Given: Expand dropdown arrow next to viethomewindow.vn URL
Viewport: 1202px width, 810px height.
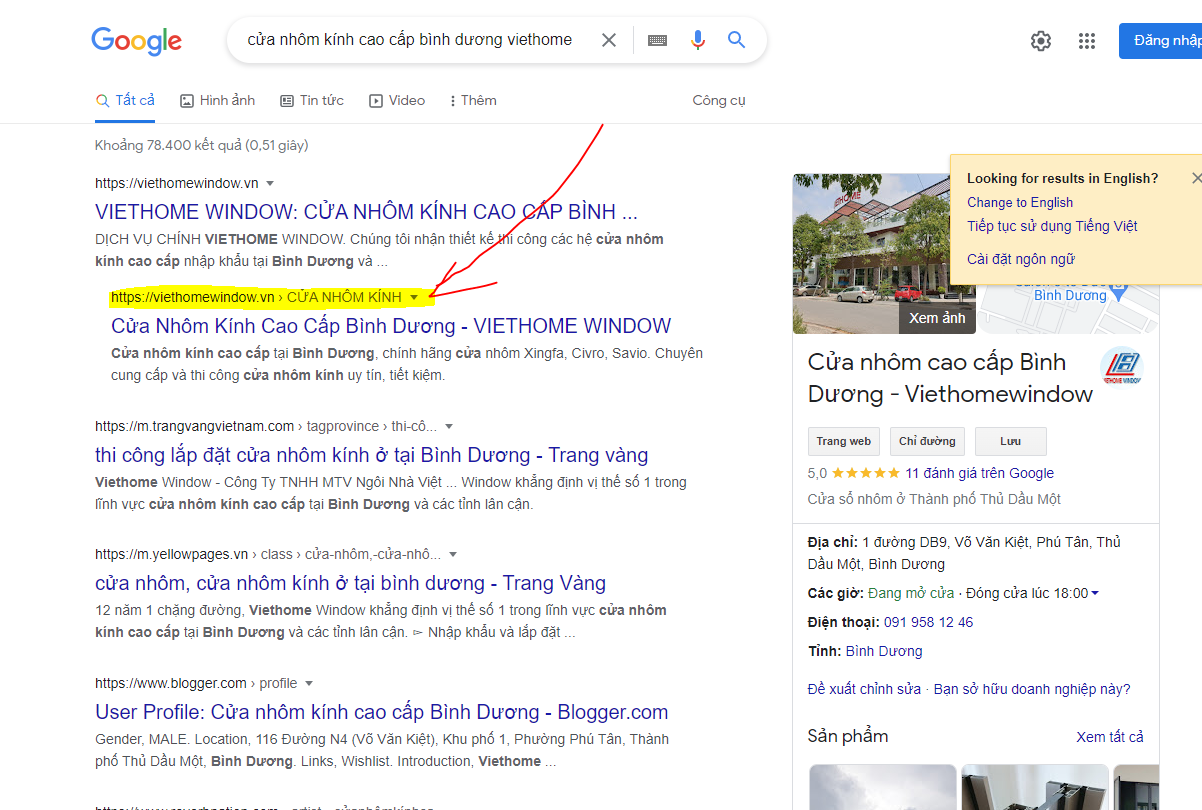Looking at the screenshot, I should (x=270, y=184).
